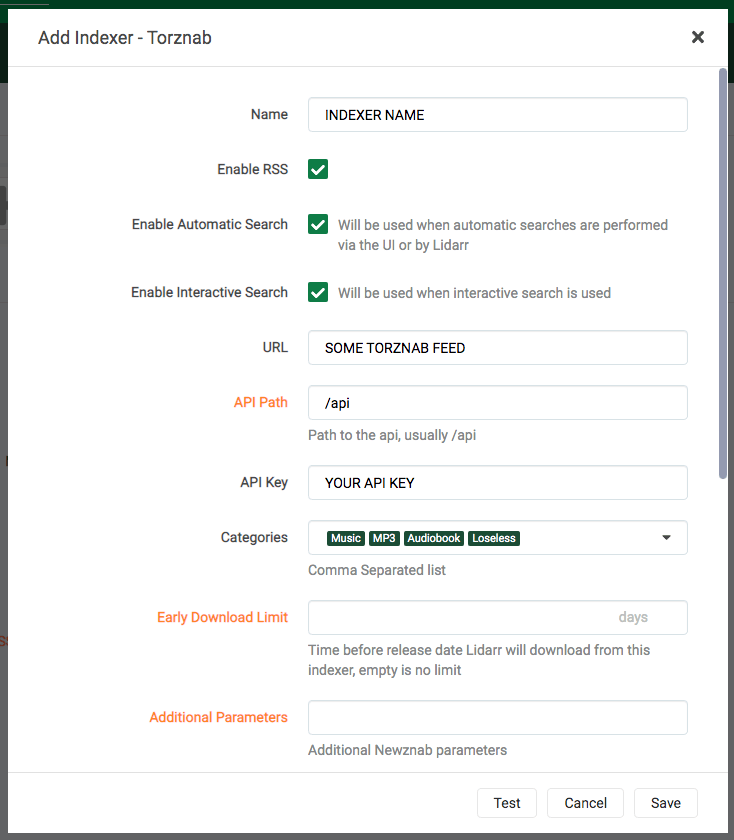Click the MP3 category tag
The image size is (734, 840).
pos(384,538)
